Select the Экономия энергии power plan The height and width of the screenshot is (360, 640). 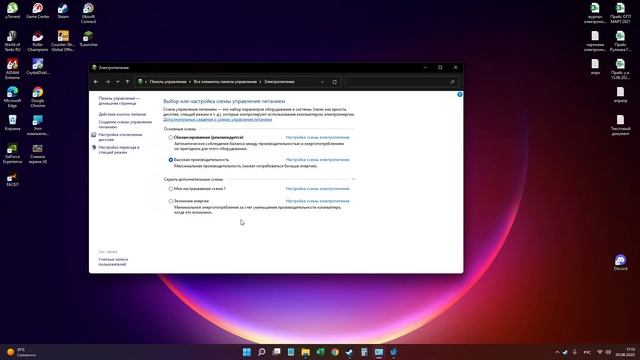(171, 201)
